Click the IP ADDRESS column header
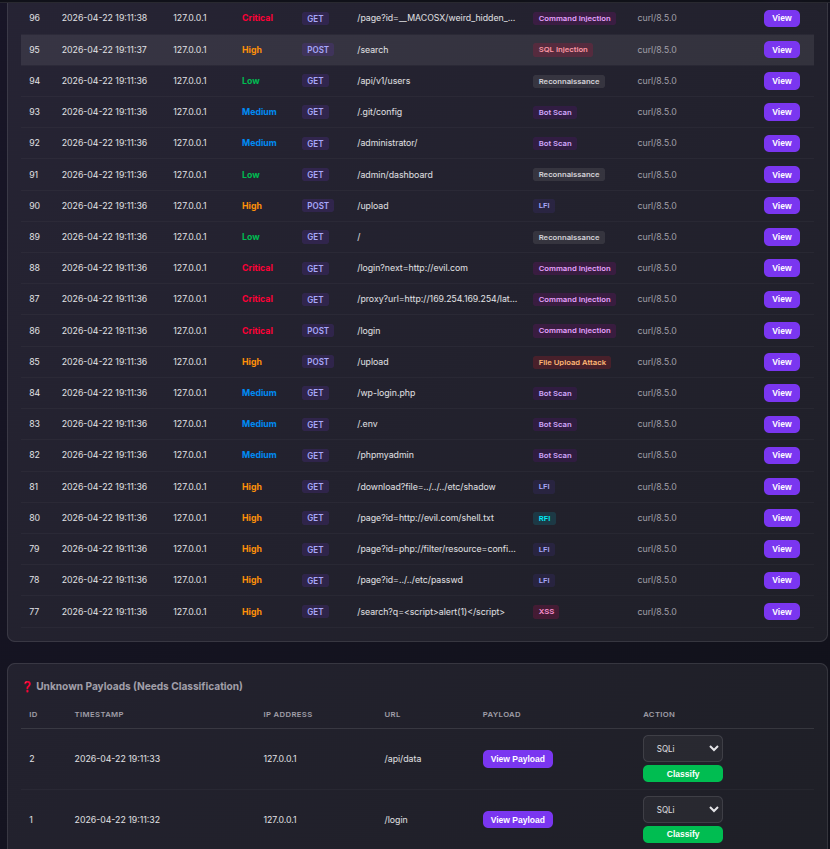This screenshot has height=849, width=830. pyautogui.click(x=287, y=715)
